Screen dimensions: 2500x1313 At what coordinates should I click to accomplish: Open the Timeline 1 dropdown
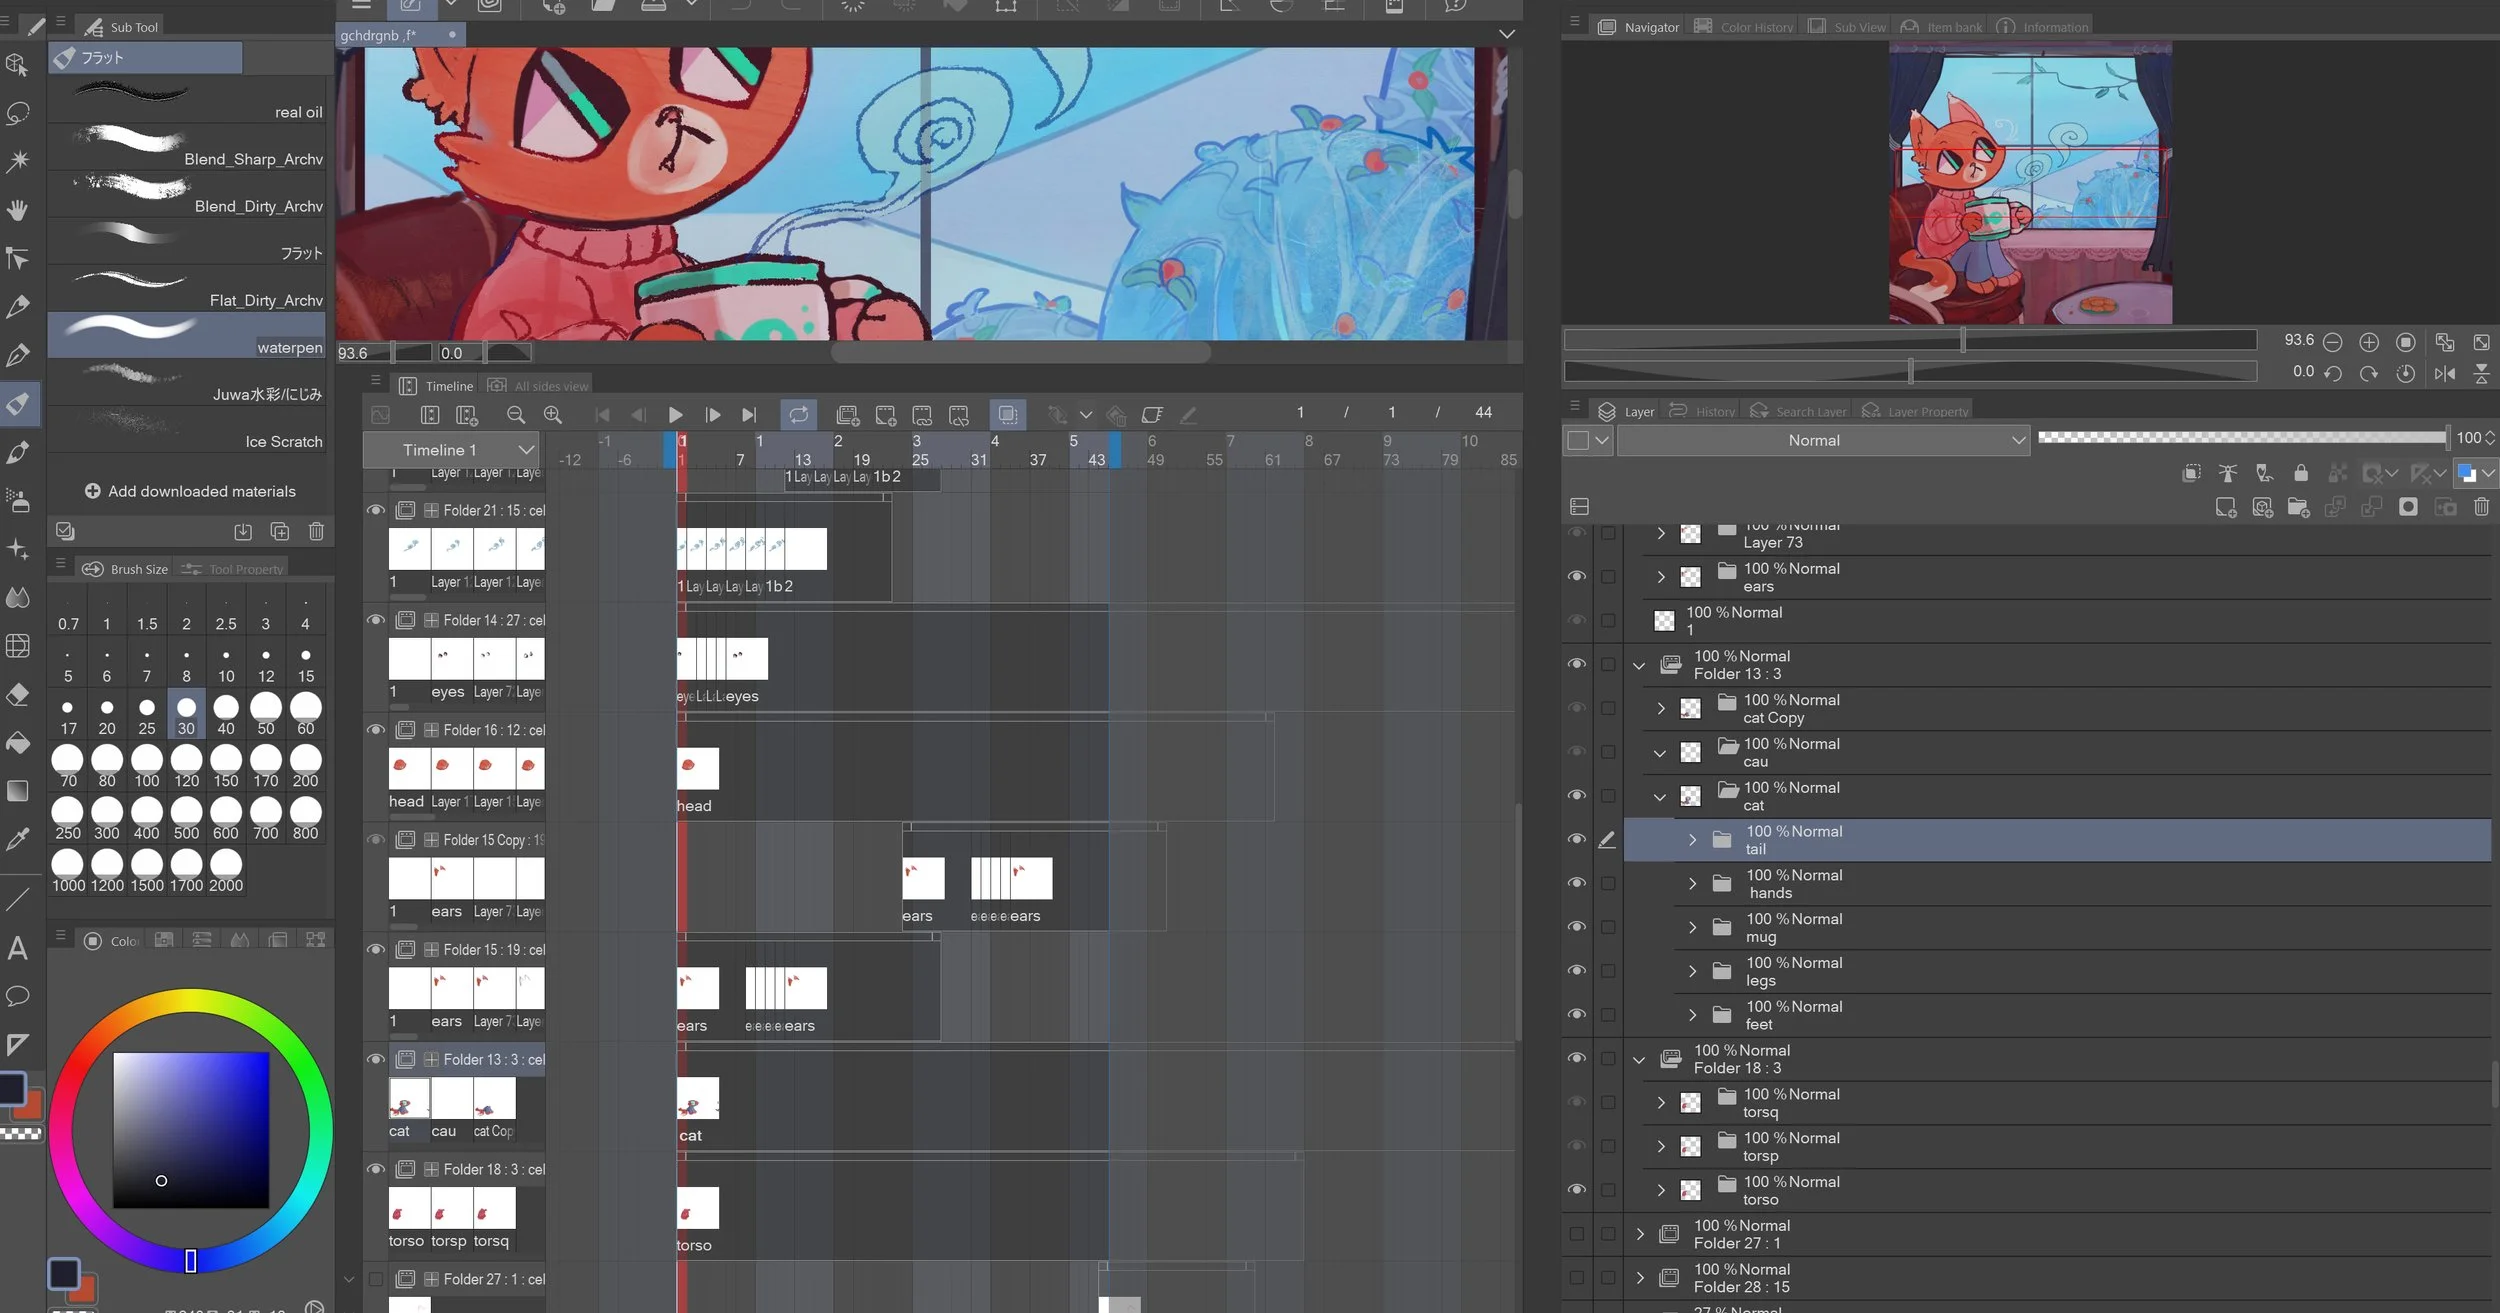click(x=526, y=450)
